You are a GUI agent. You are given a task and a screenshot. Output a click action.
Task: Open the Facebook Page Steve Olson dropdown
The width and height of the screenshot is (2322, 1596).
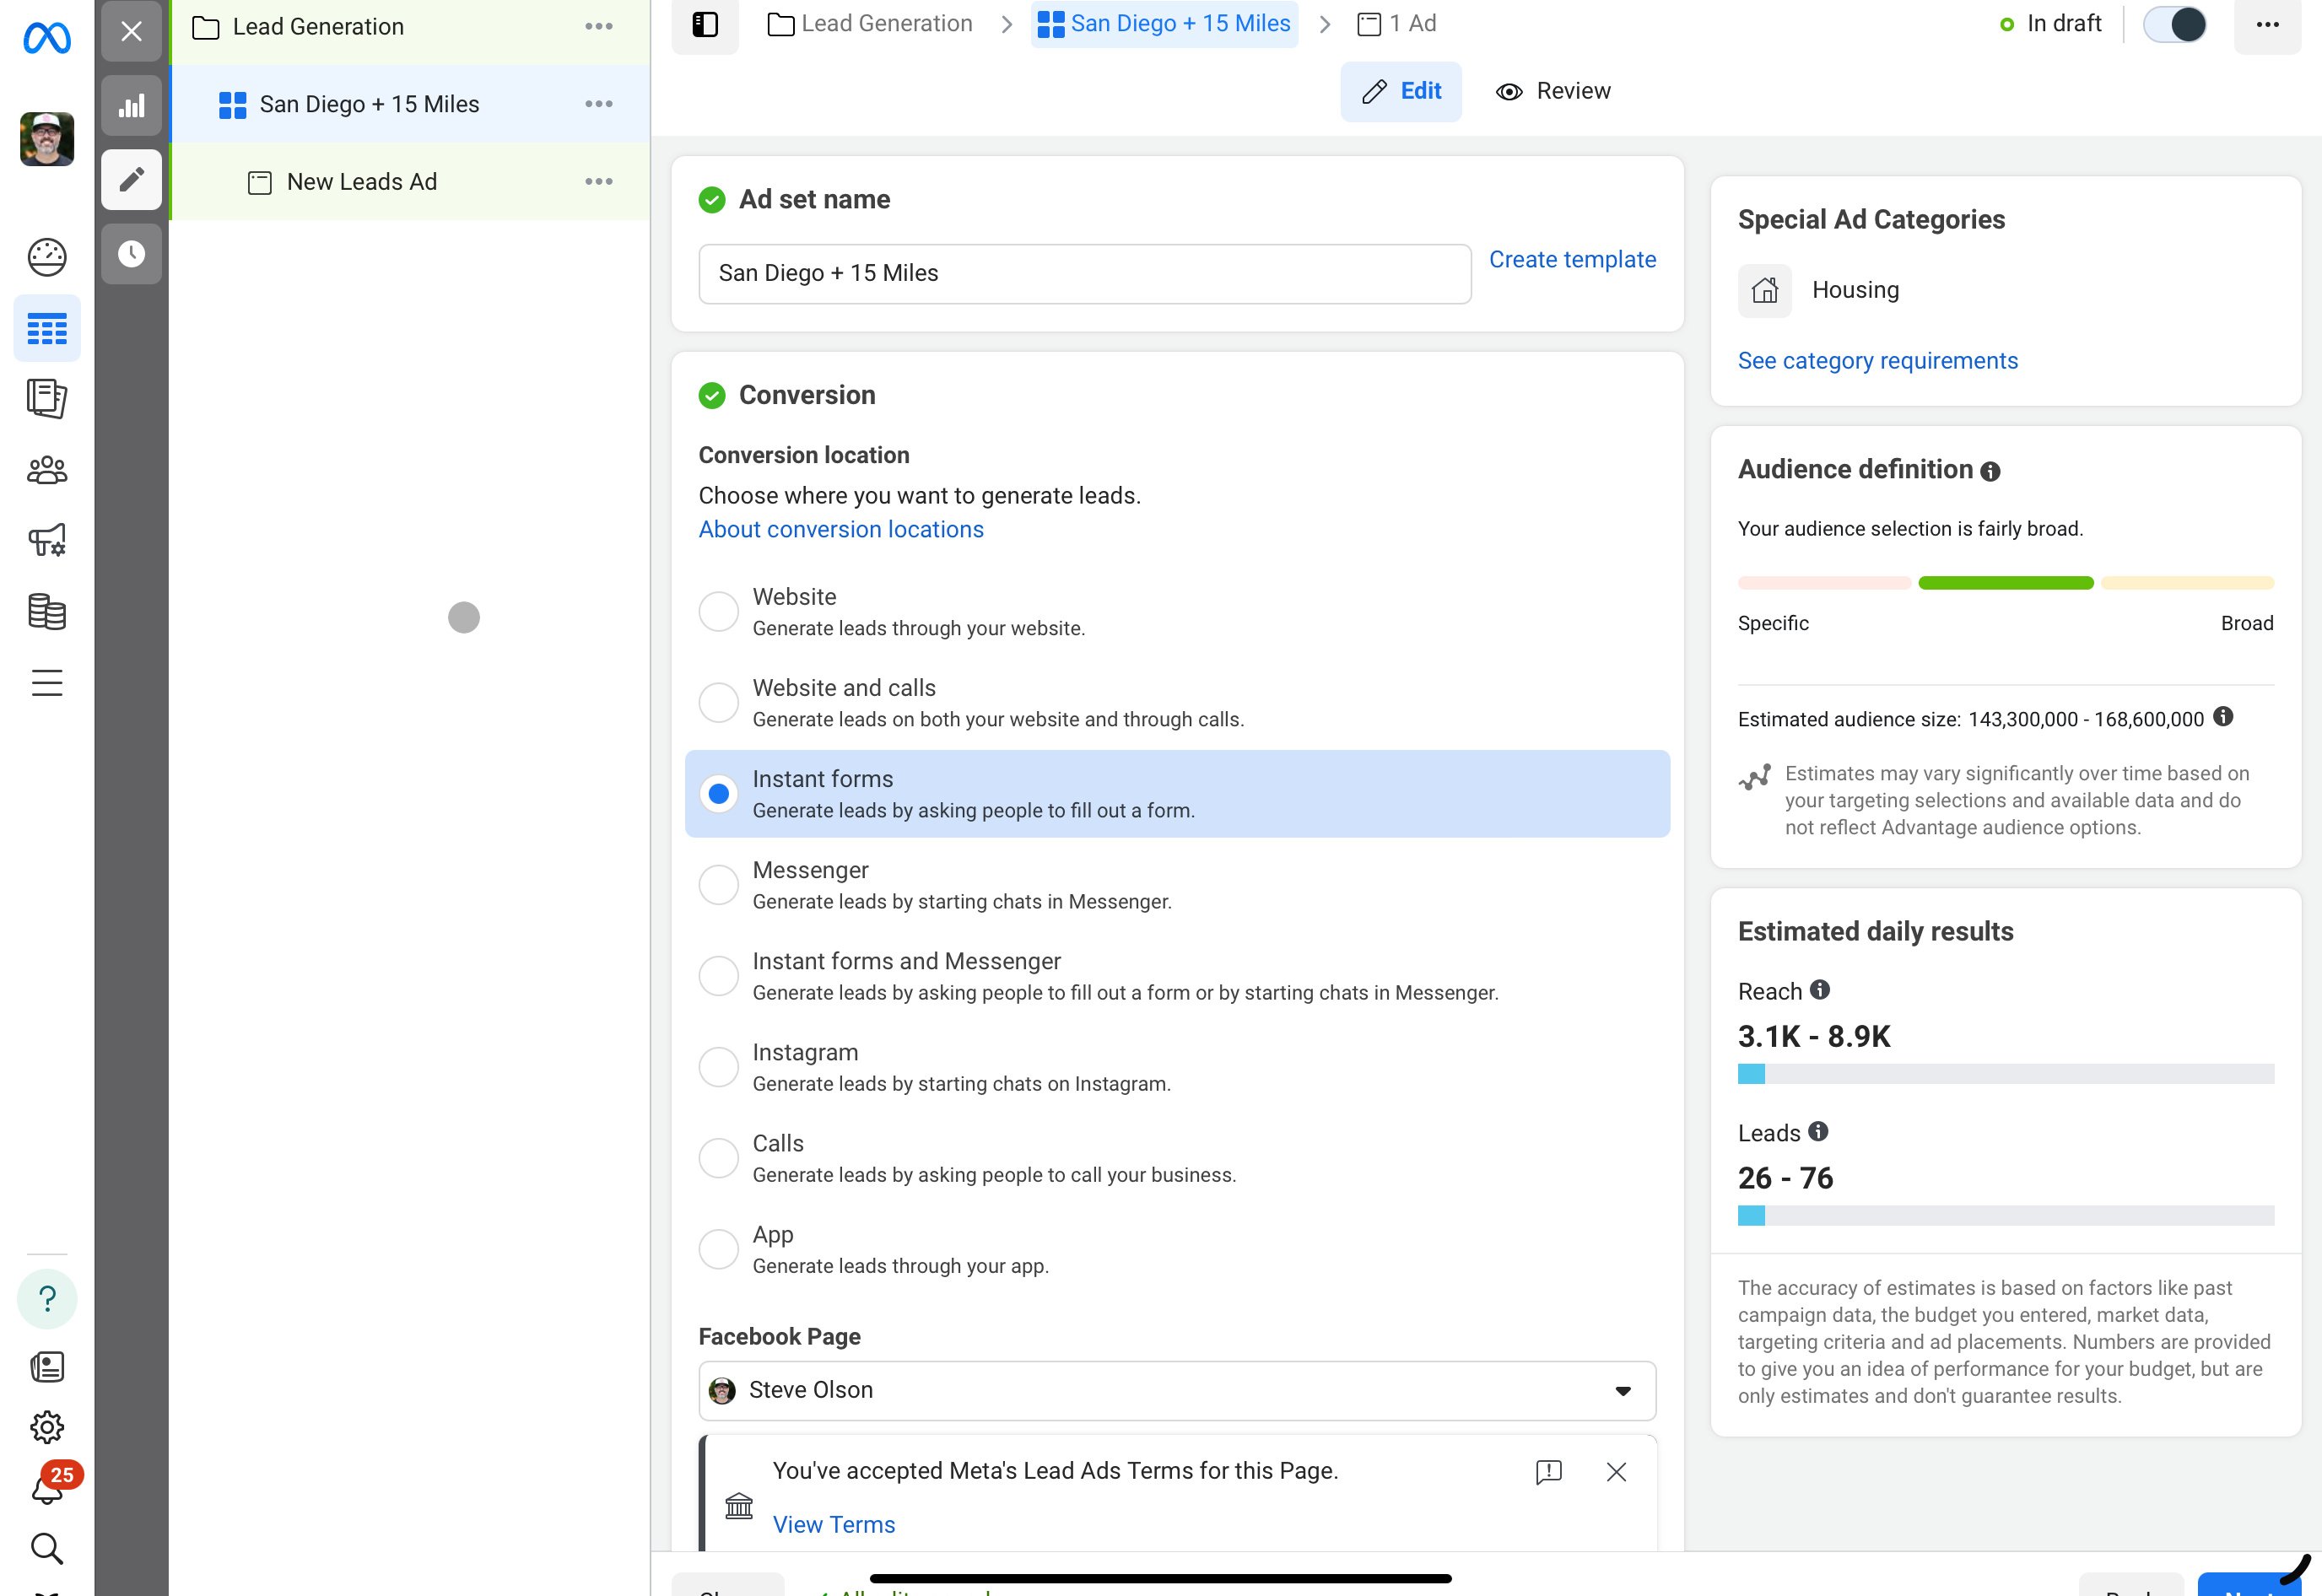(1176, 1390)
